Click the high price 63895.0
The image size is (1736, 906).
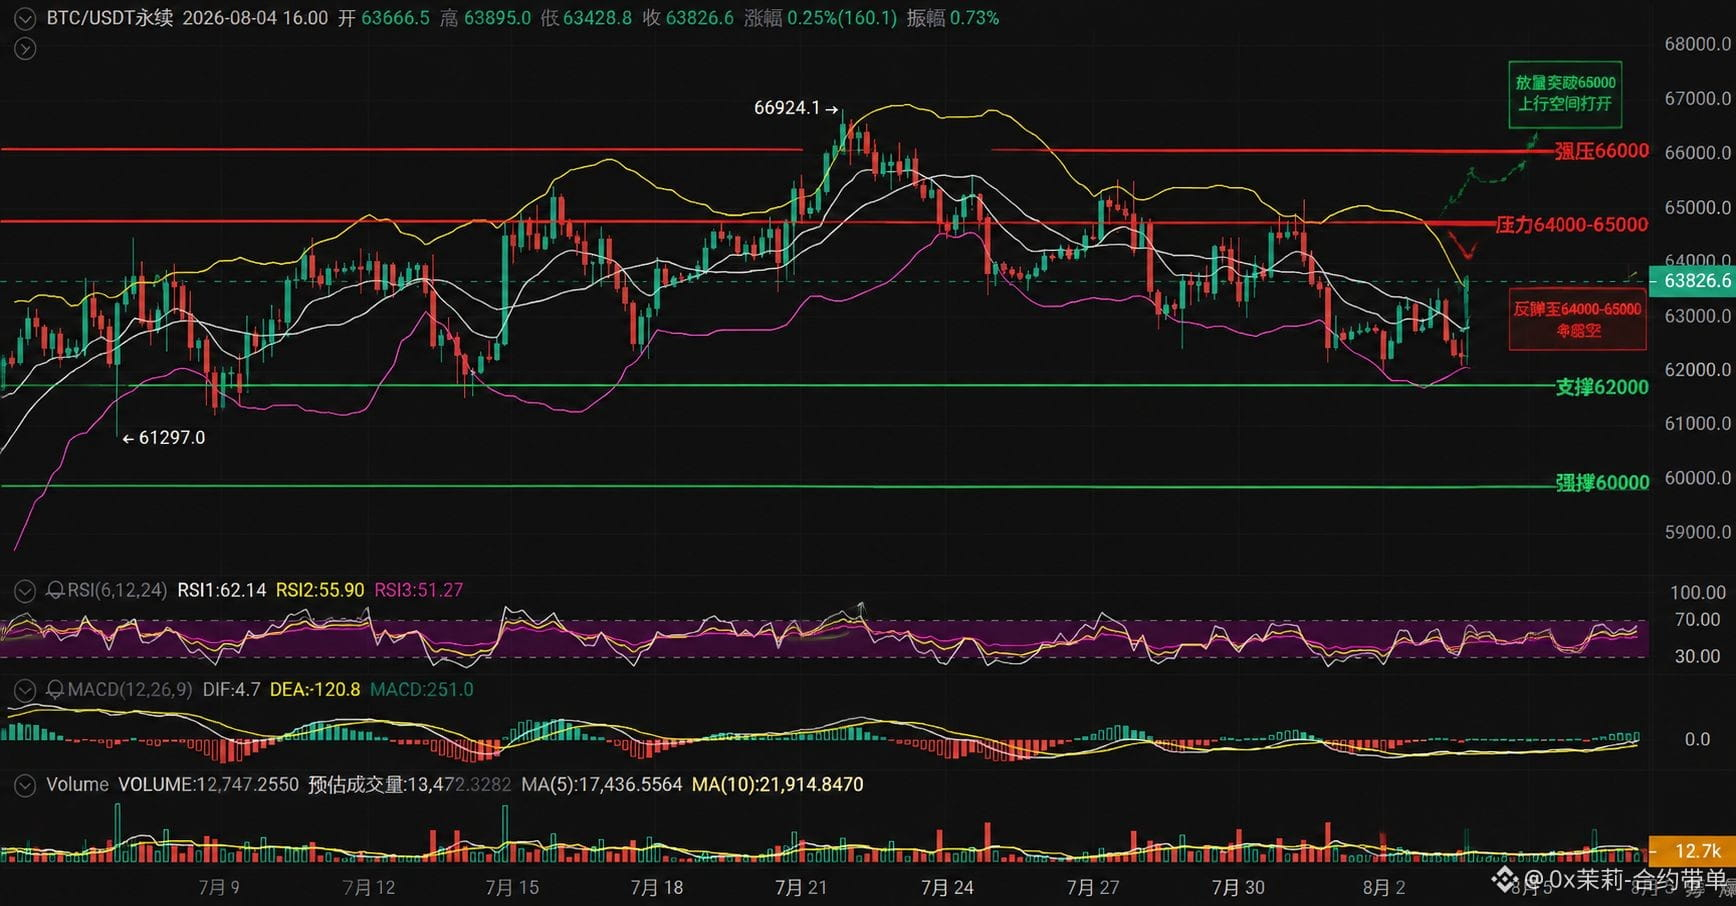[x=497, y=18]
